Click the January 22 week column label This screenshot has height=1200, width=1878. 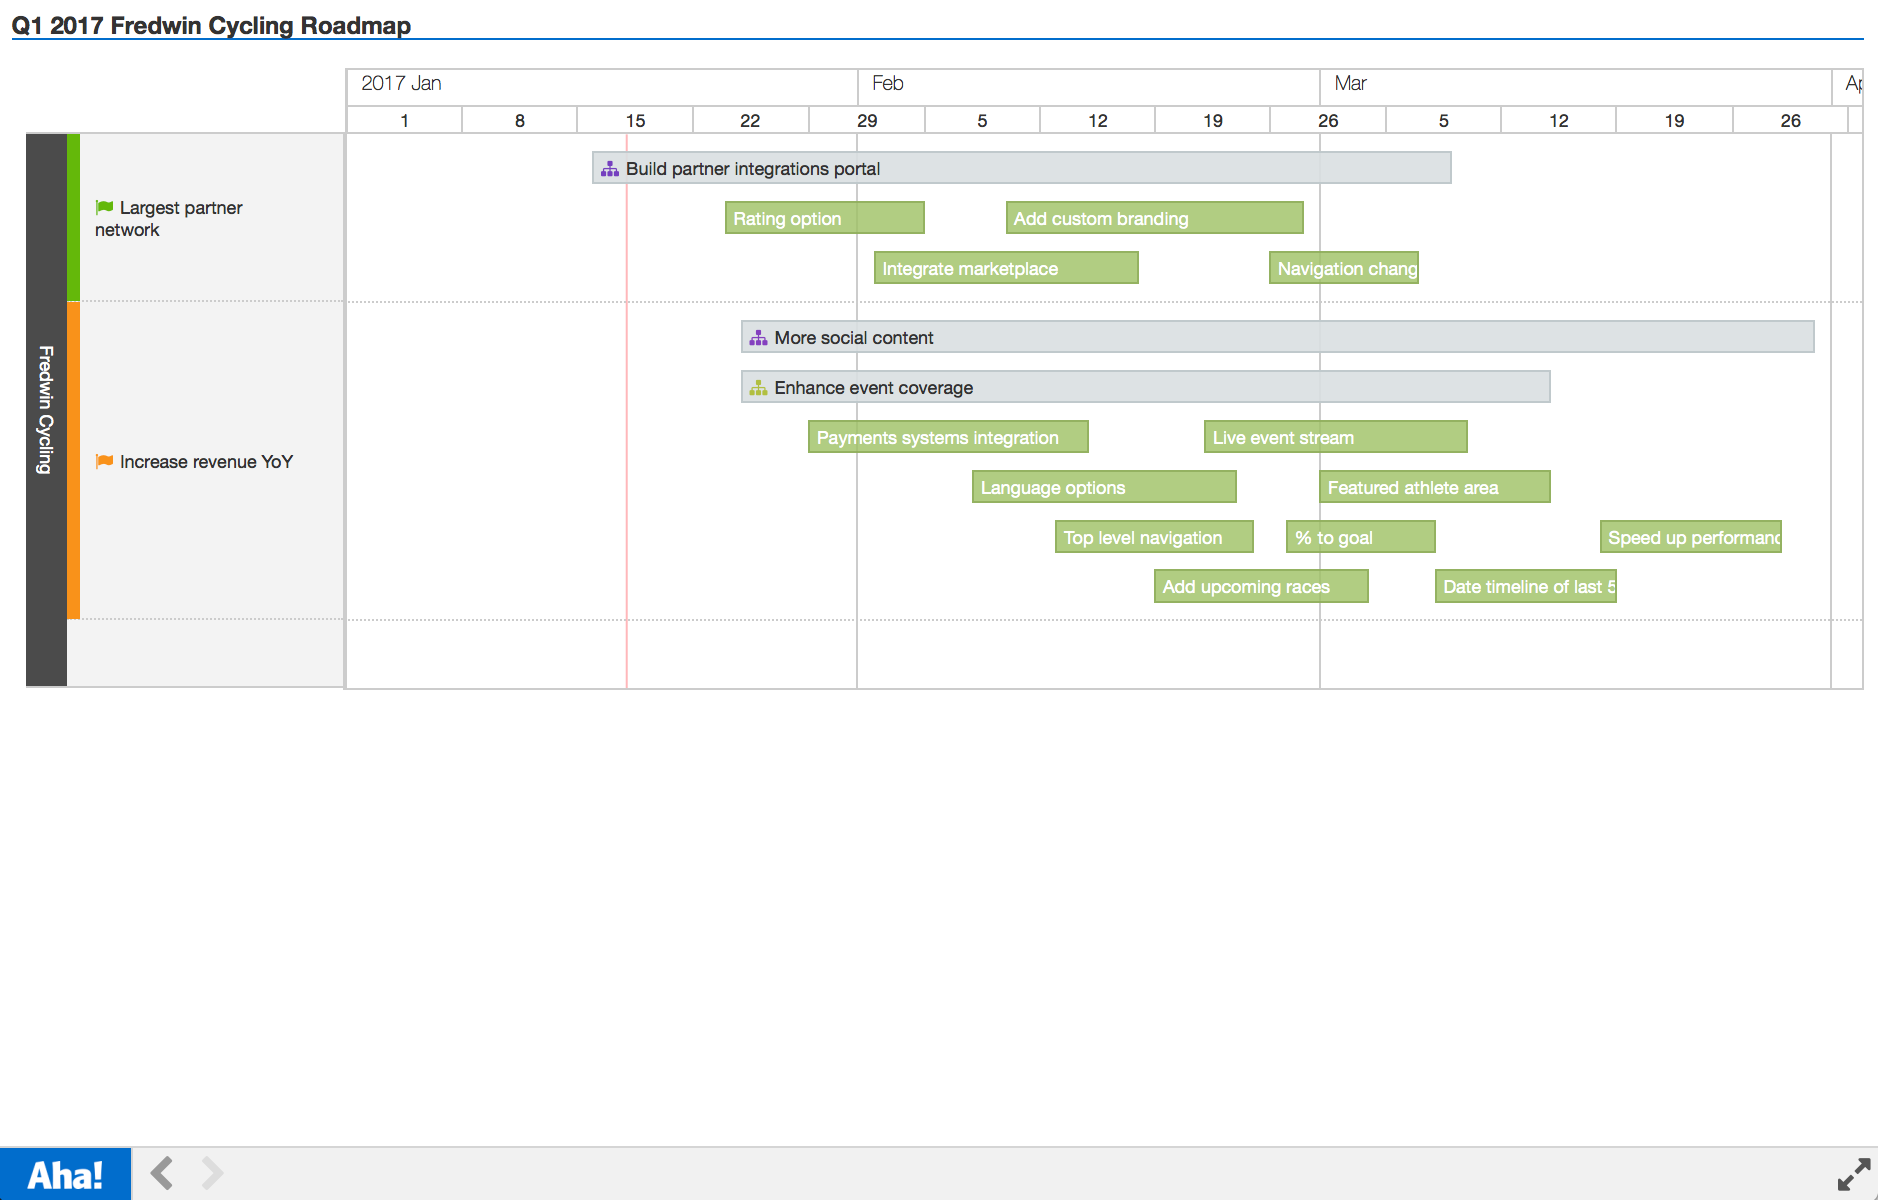click(x=750, y=120)
